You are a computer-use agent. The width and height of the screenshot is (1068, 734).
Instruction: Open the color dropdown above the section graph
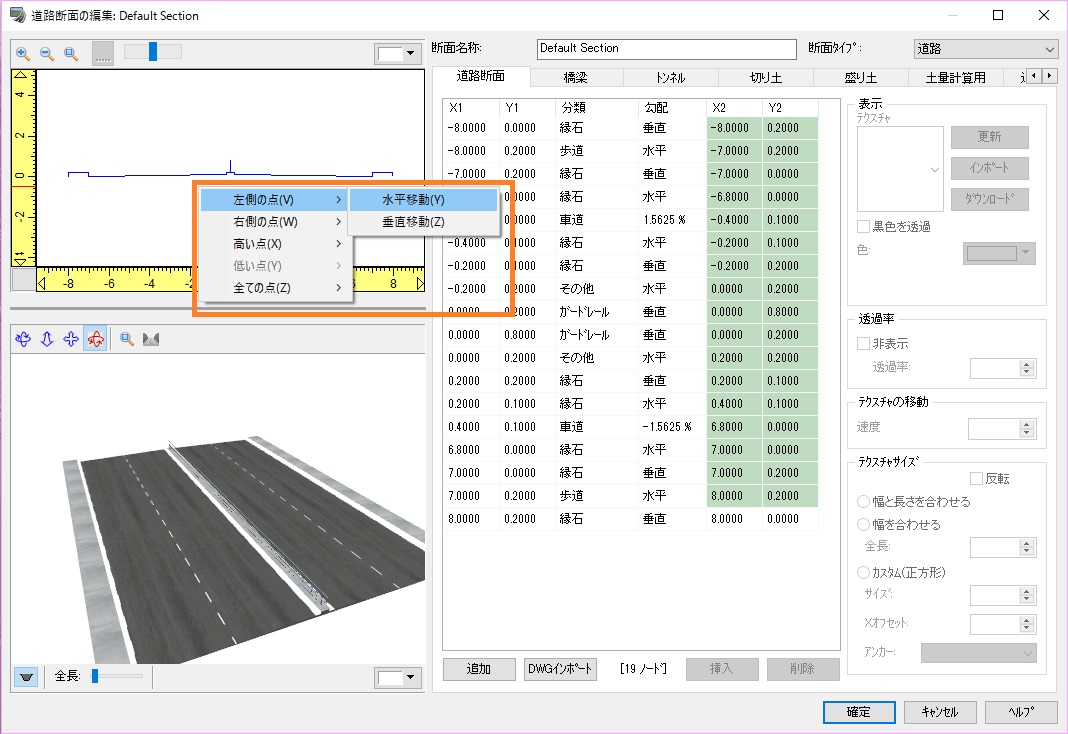click(x=397, y=54)
